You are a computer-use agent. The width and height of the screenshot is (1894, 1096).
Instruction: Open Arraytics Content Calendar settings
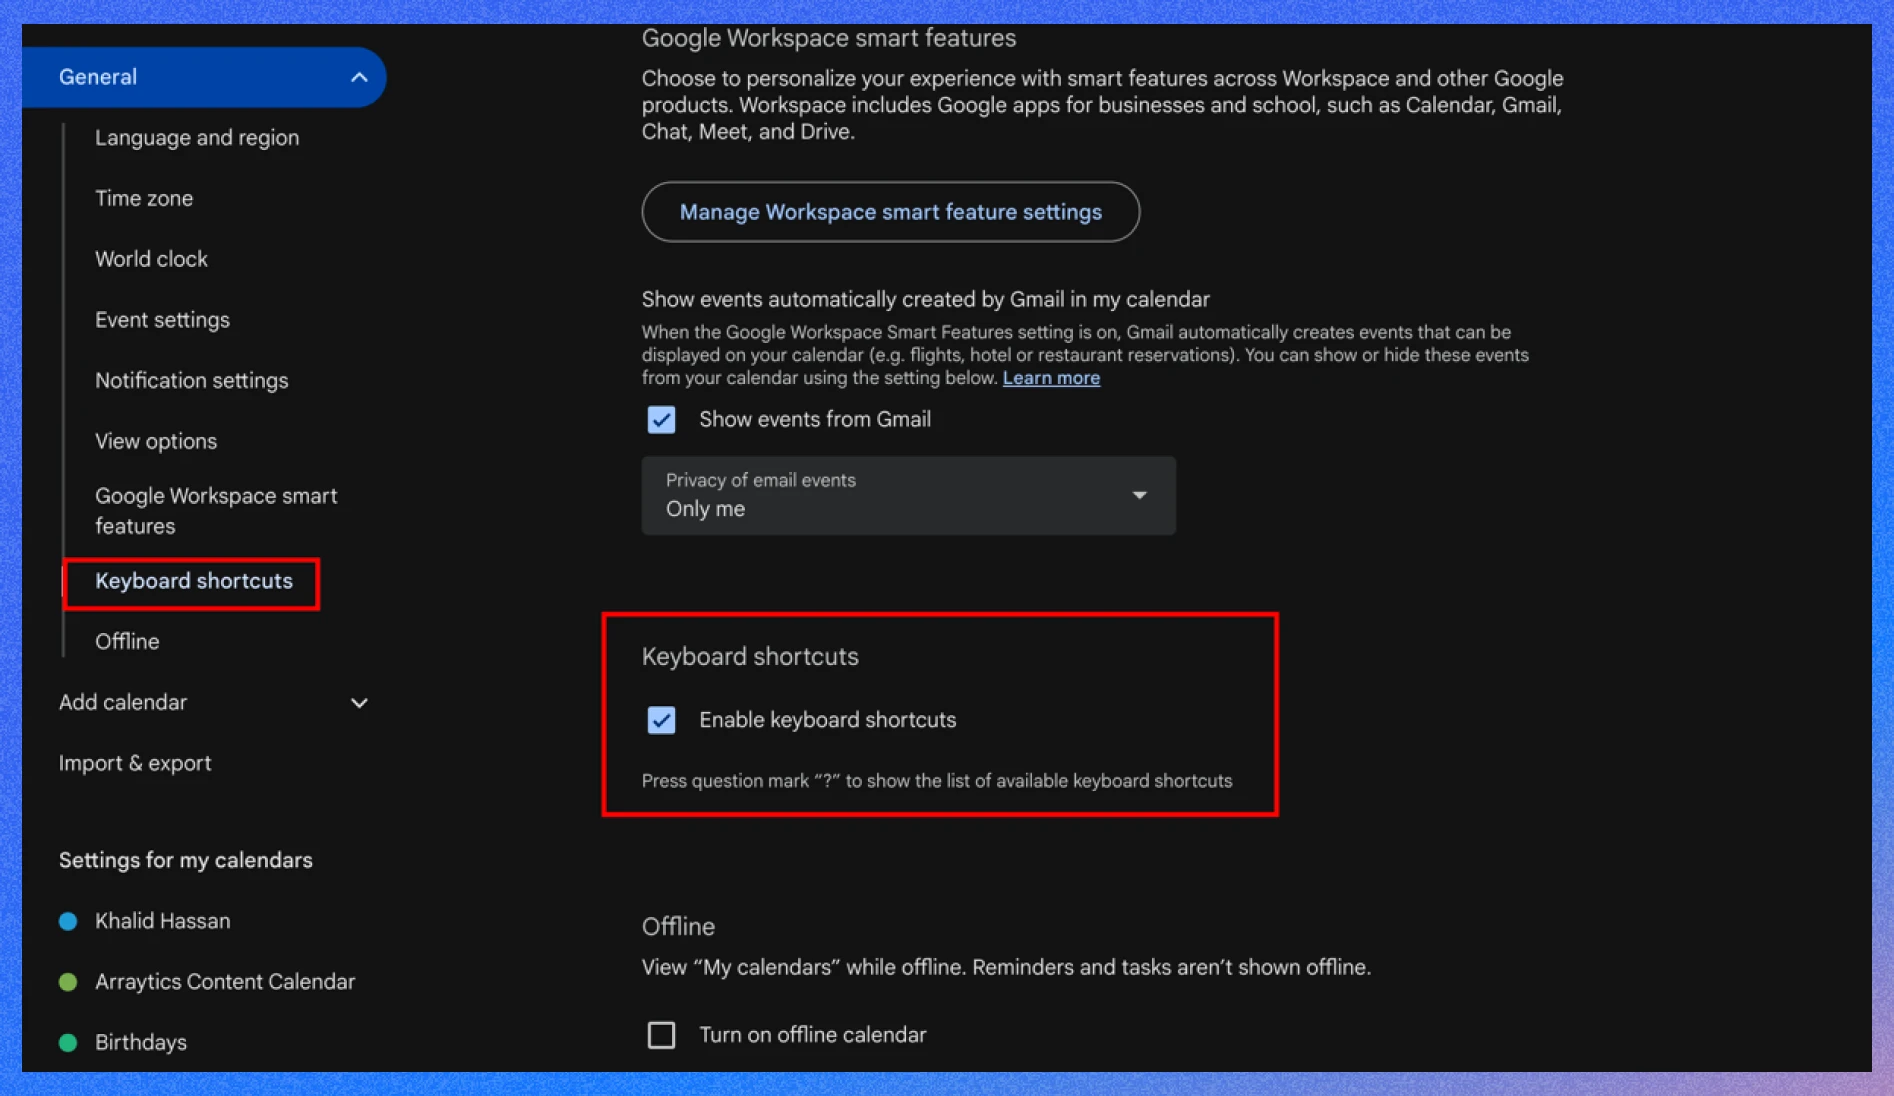tap(225, 982)
